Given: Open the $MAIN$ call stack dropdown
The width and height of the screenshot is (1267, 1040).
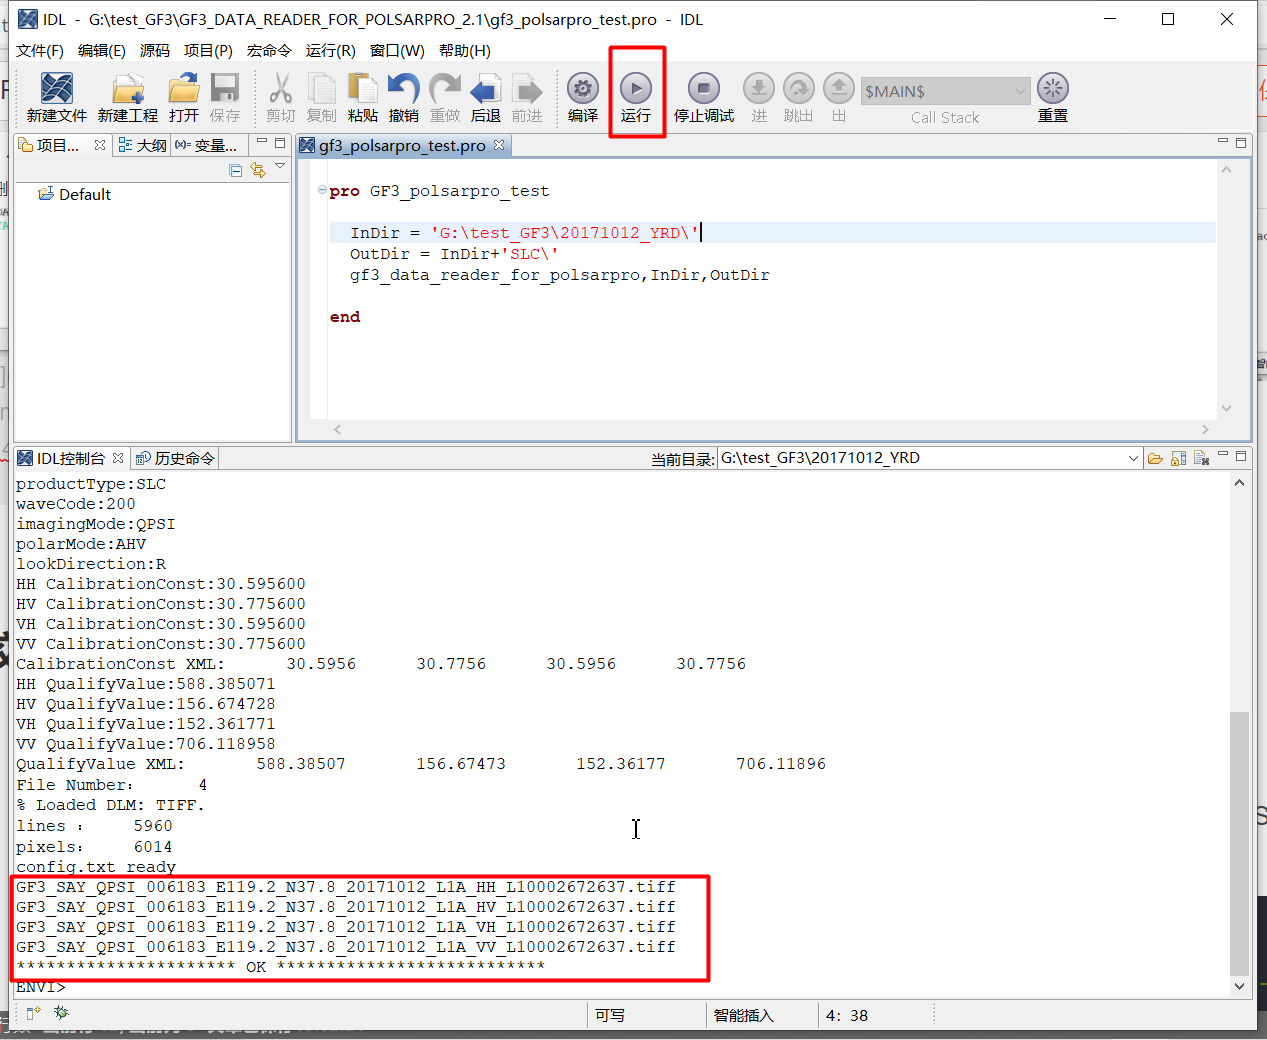Looking at the screenshot, I should (x=1022, y=91).
